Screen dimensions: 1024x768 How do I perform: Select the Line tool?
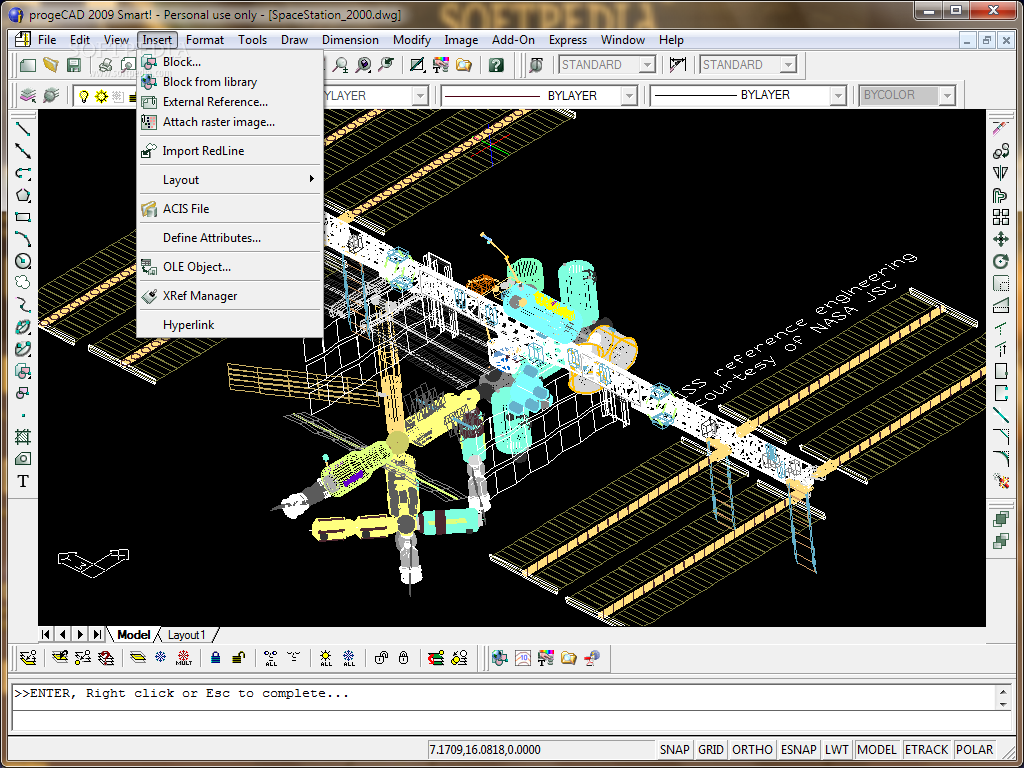pos(23,129)
